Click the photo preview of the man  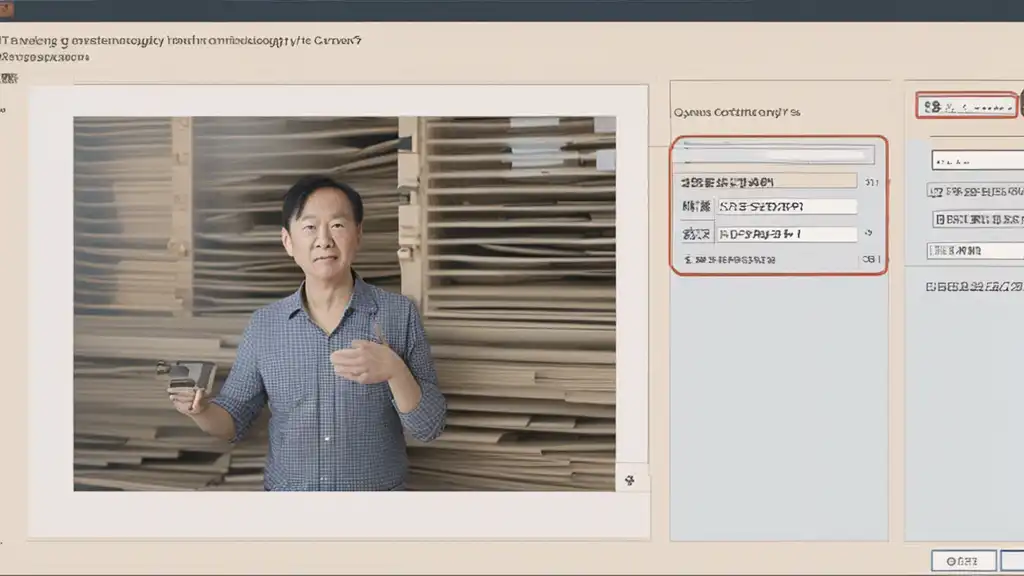pos(344,303)
